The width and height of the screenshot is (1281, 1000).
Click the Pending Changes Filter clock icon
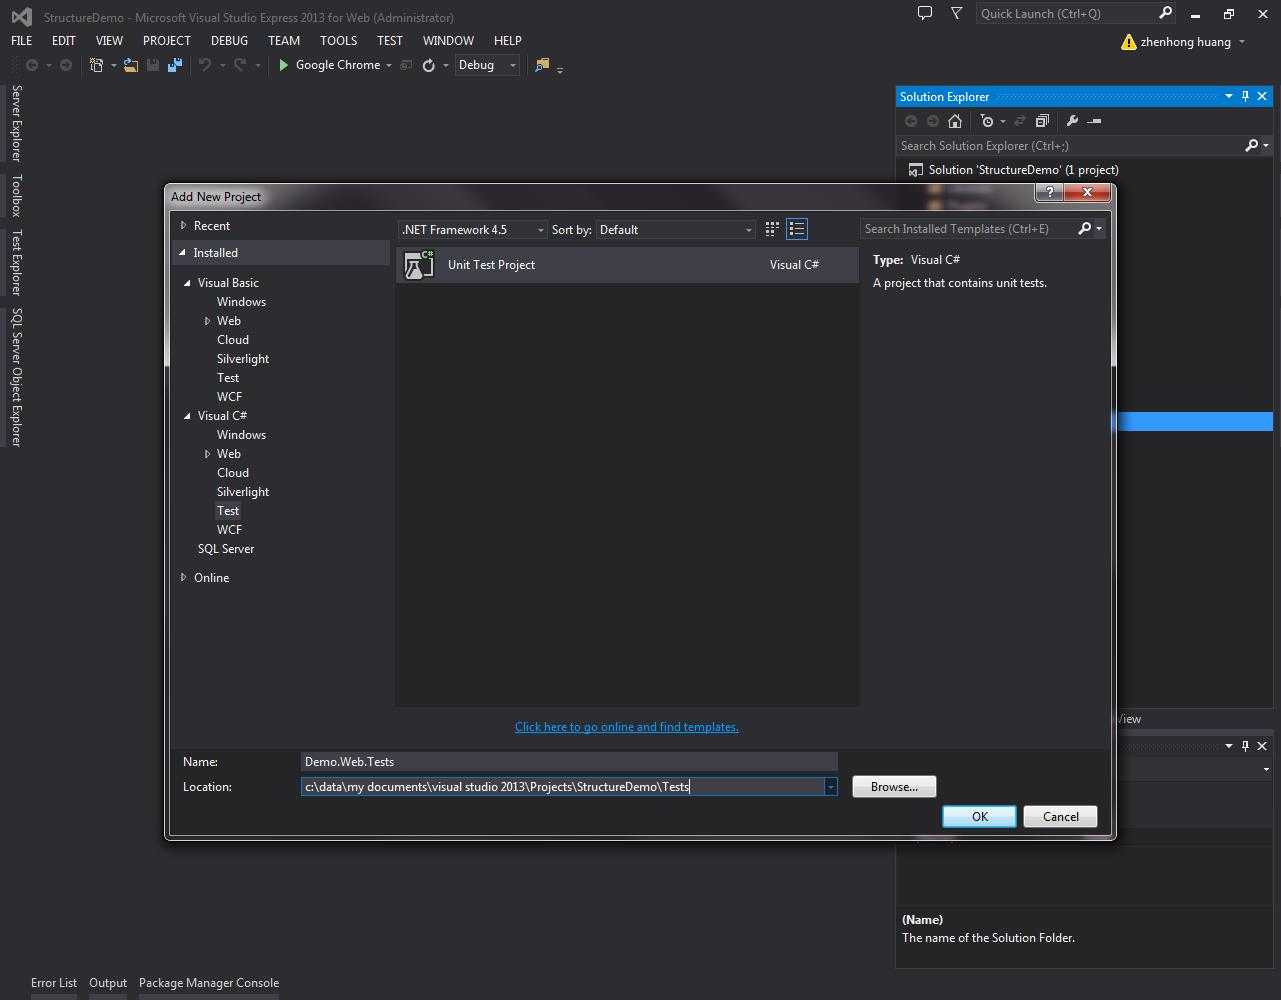tap(988, 121)
